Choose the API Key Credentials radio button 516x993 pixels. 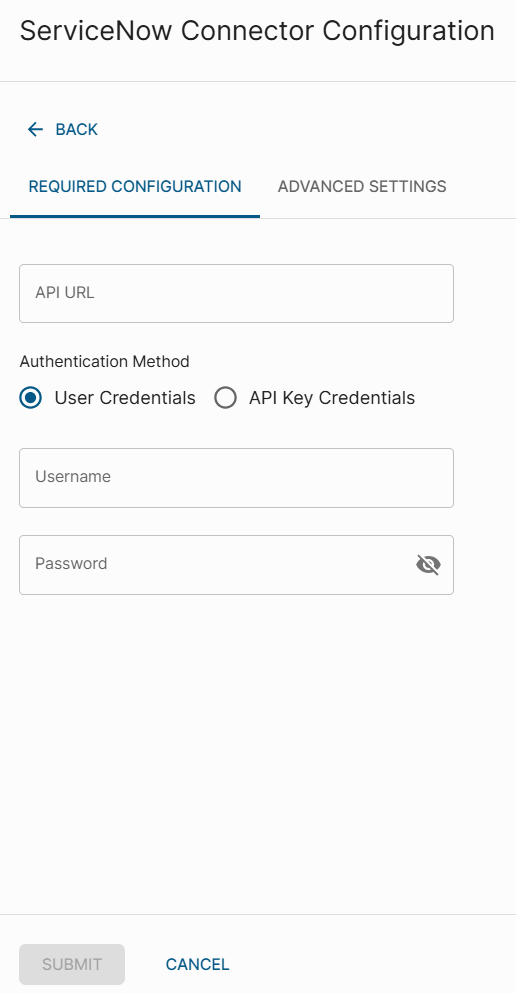[x=225, y=398]
